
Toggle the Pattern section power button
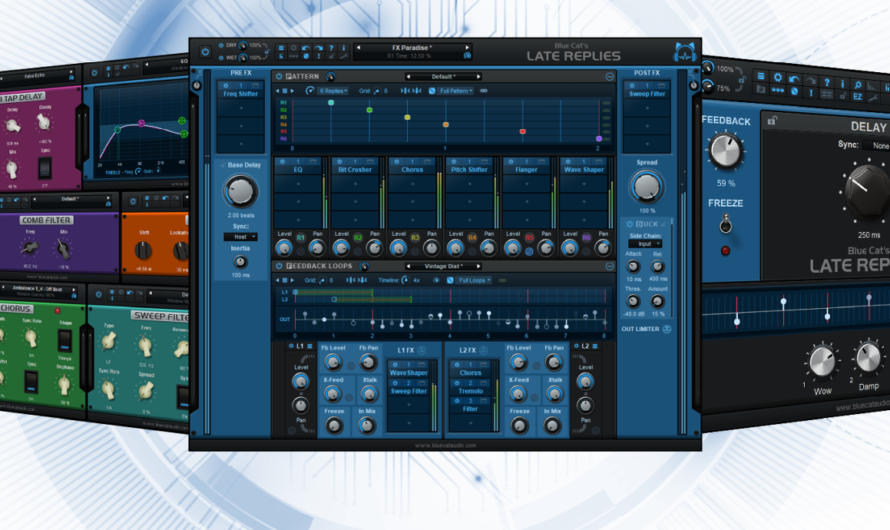279,77
